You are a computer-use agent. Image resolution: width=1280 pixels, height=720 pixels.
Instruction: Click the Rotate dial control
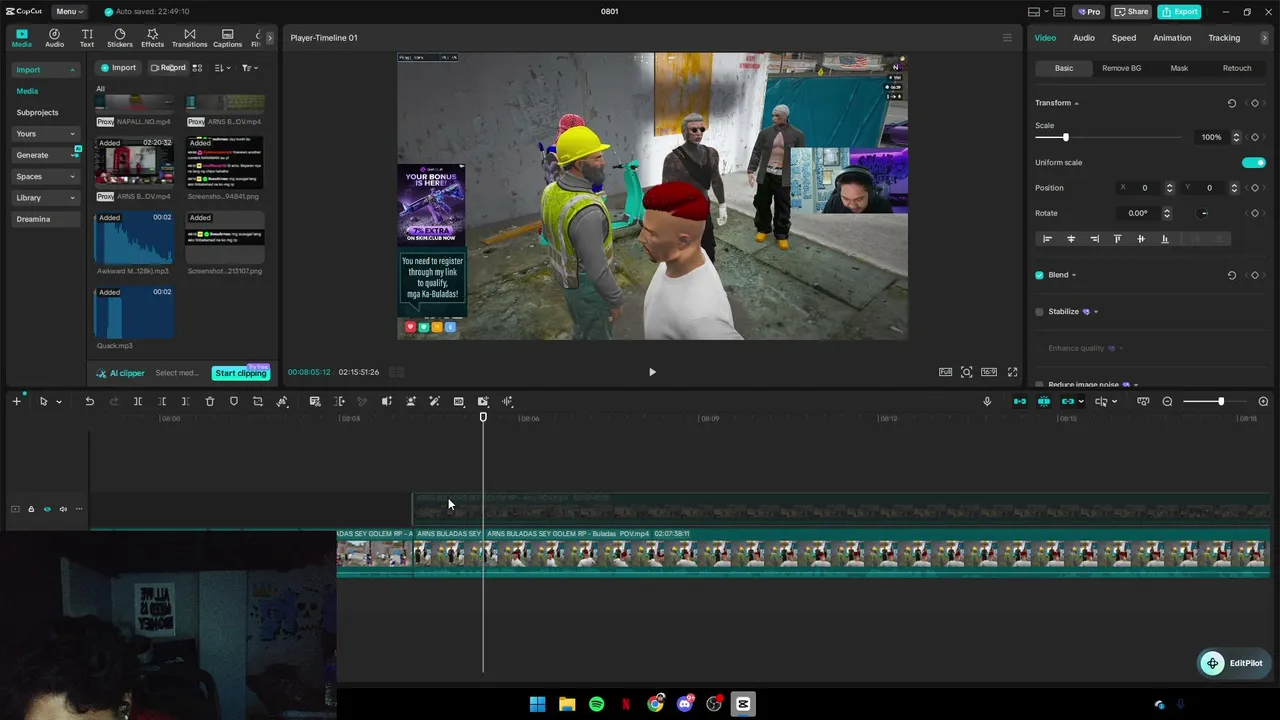click(1203, 213)
